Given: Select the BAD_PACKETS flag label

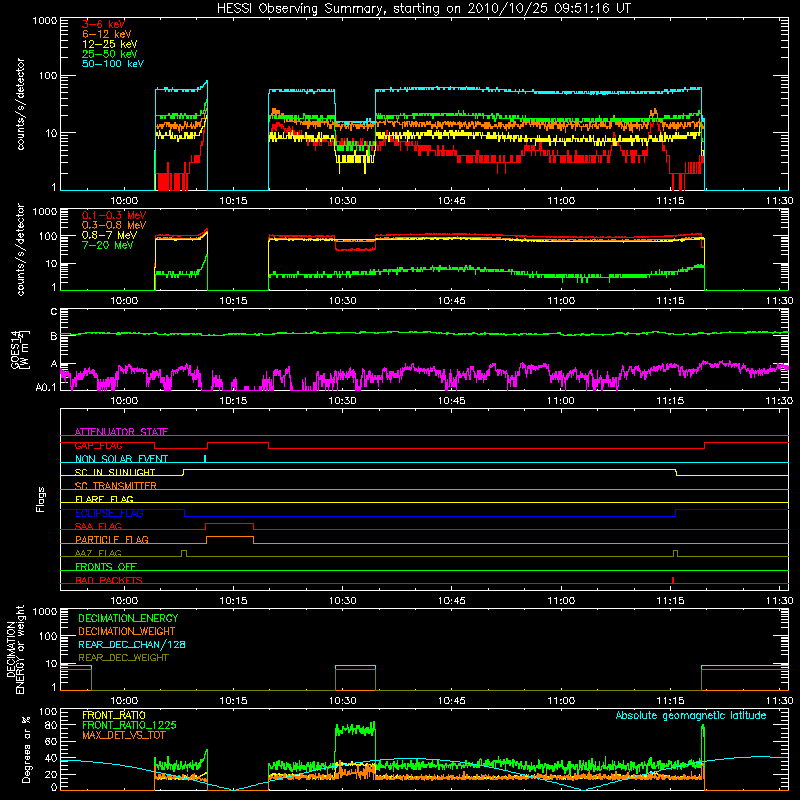Looking at the screenshot, I should pos(109,580).
